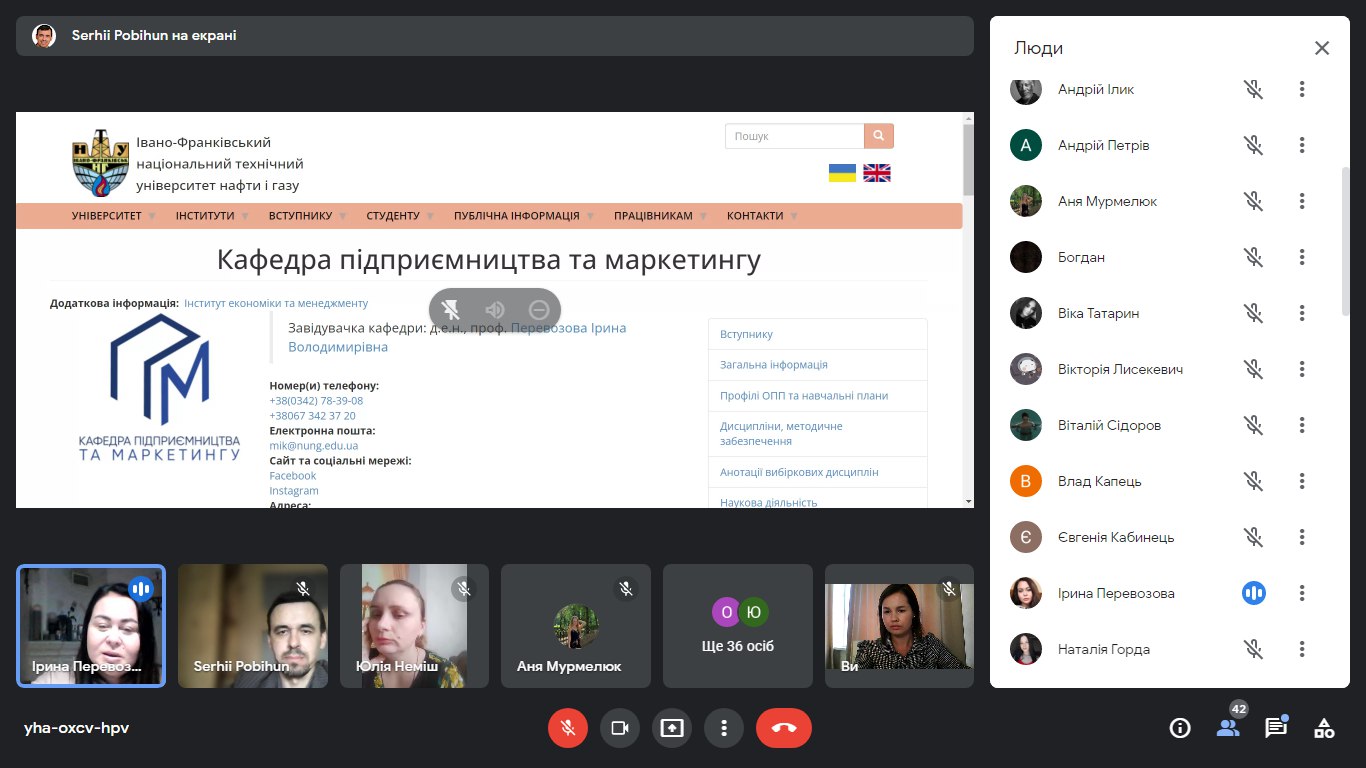Open the activities shapes icon
This screenshot has height=768, width=1366.
(x=1324, y=728)
